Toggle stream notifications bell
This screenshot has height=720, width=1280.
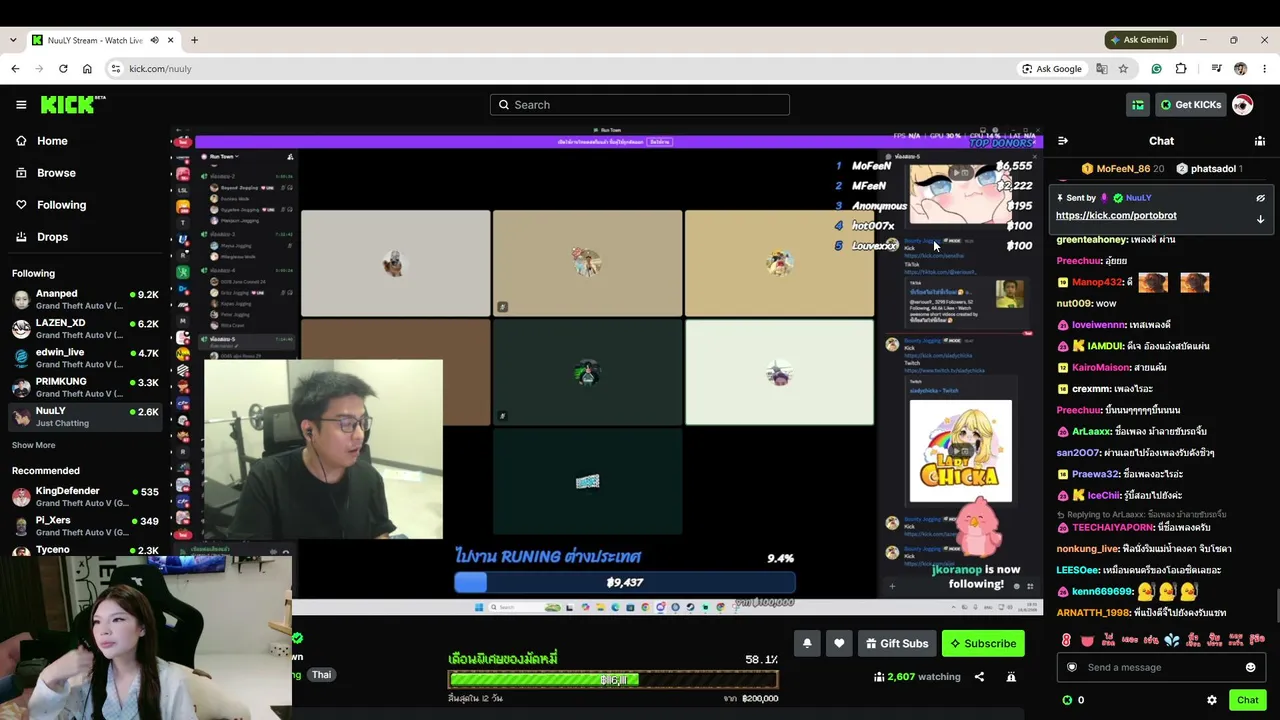[x=807, y=643]
